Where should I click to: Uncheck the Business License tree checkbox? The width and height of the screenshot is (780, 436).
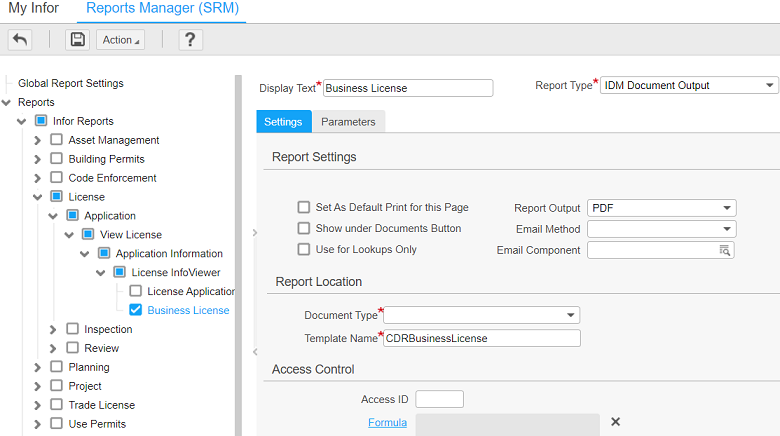[136, 310]
